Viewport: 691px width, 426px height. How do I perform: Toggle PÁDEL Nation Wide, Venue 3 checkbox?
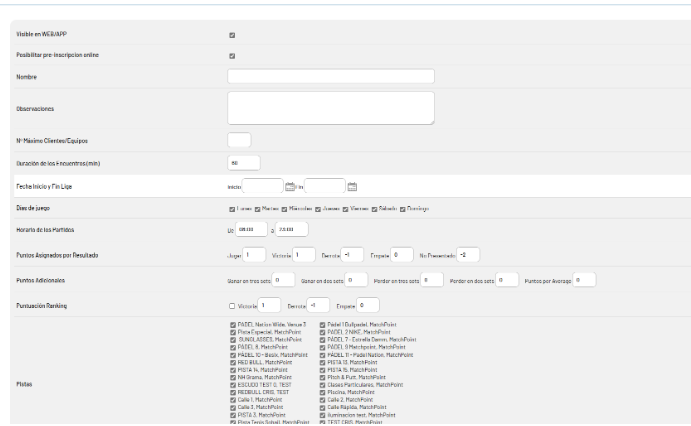[x=233, y=325]
